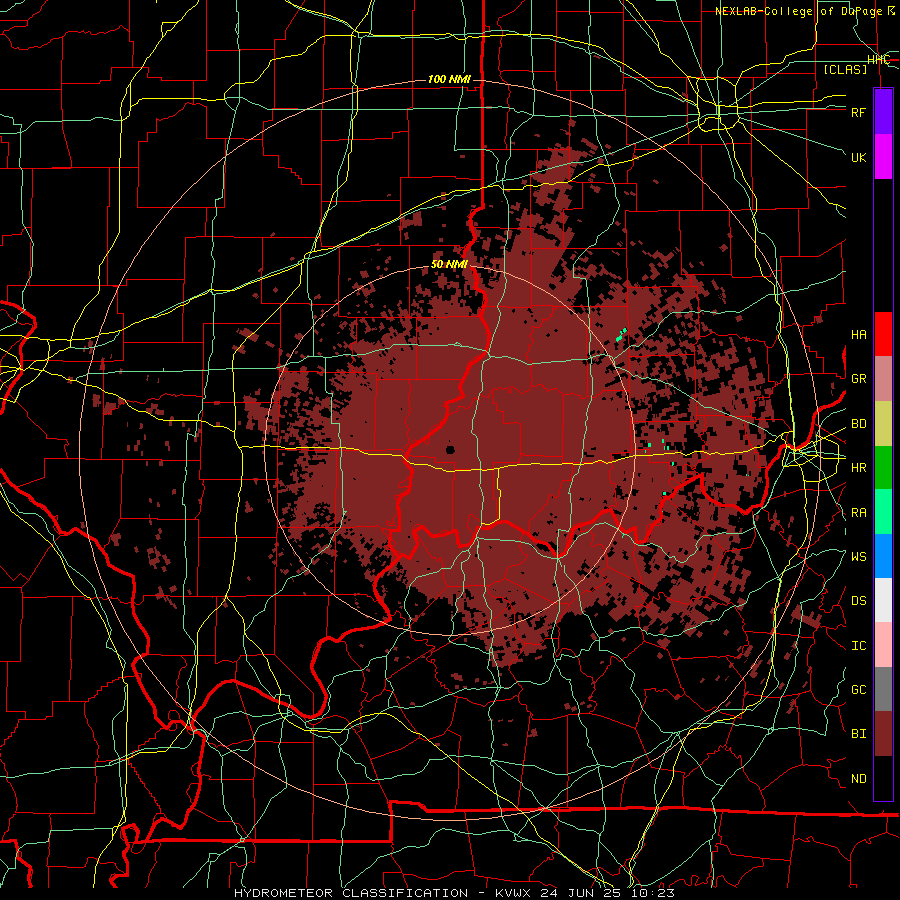900x900 pixels.
Task: Click the "RA" legend label
Action: click(859, 513)
